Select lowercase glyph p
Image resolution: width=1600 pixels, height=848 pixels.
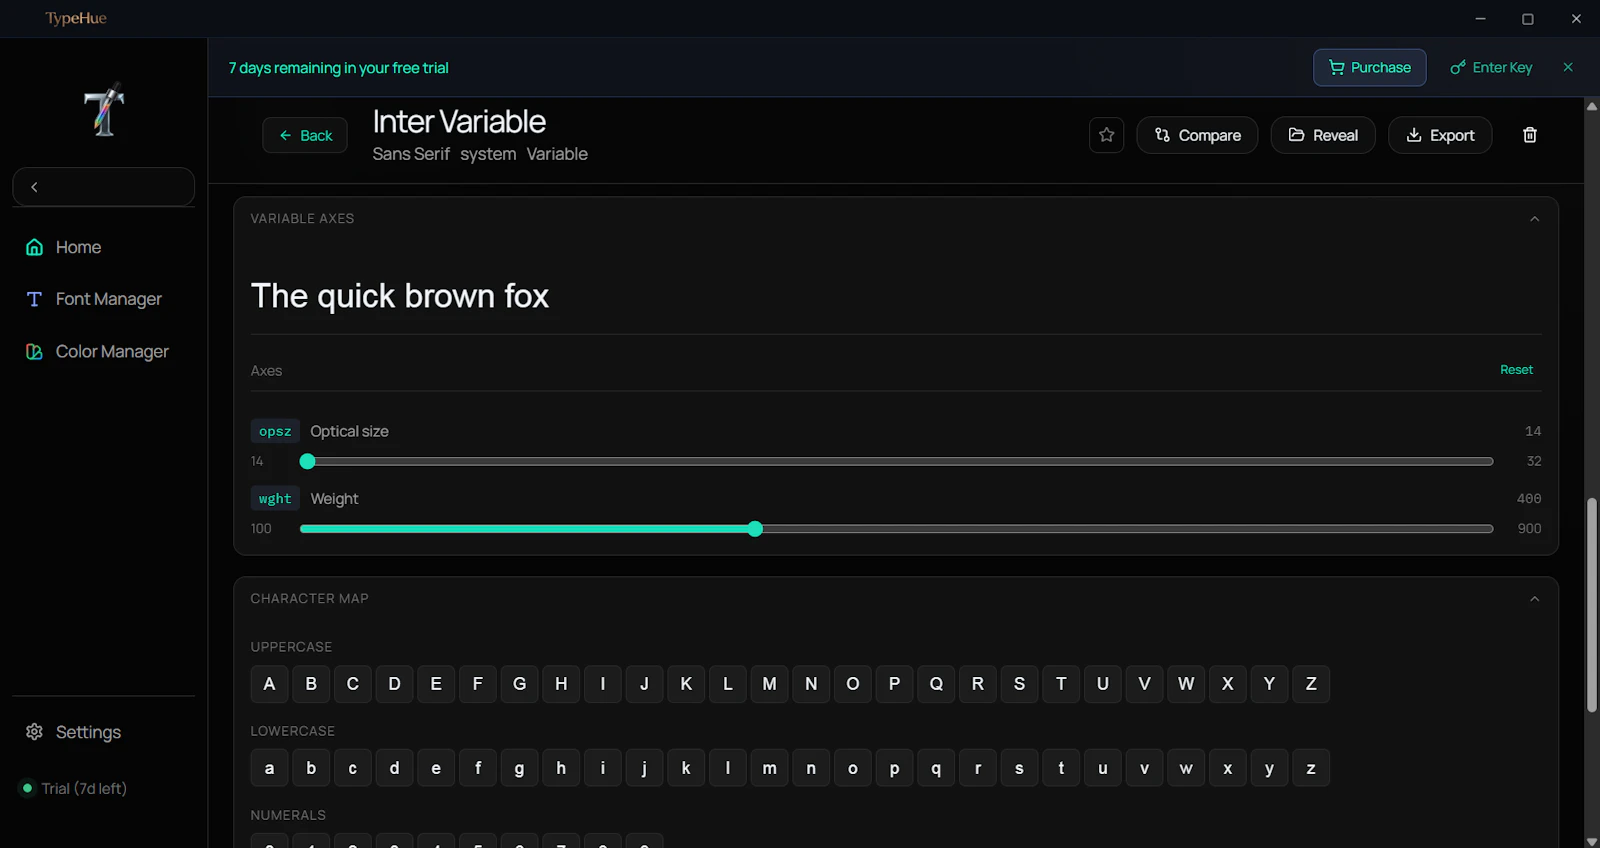tap(894, 768)
